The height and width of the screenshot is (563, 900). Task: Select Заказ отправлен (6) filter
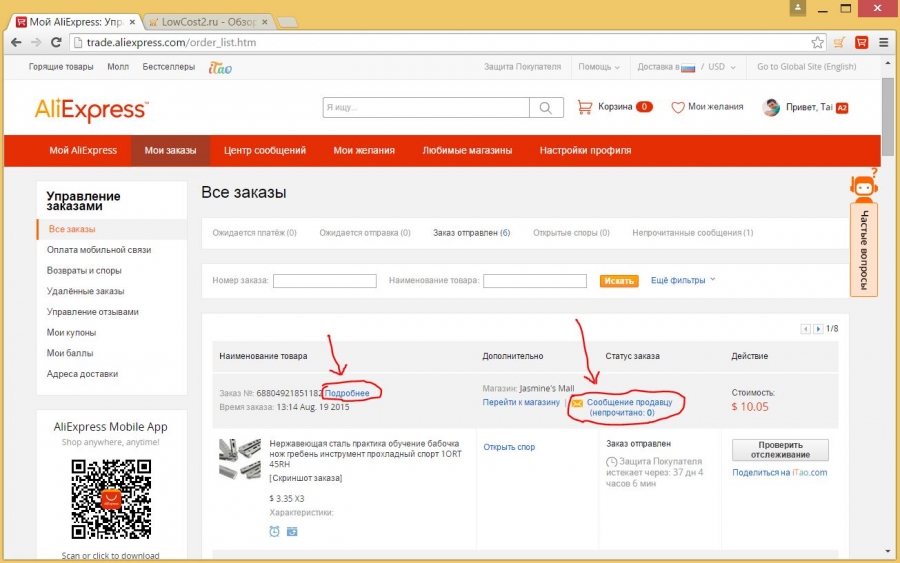[471, 233]
